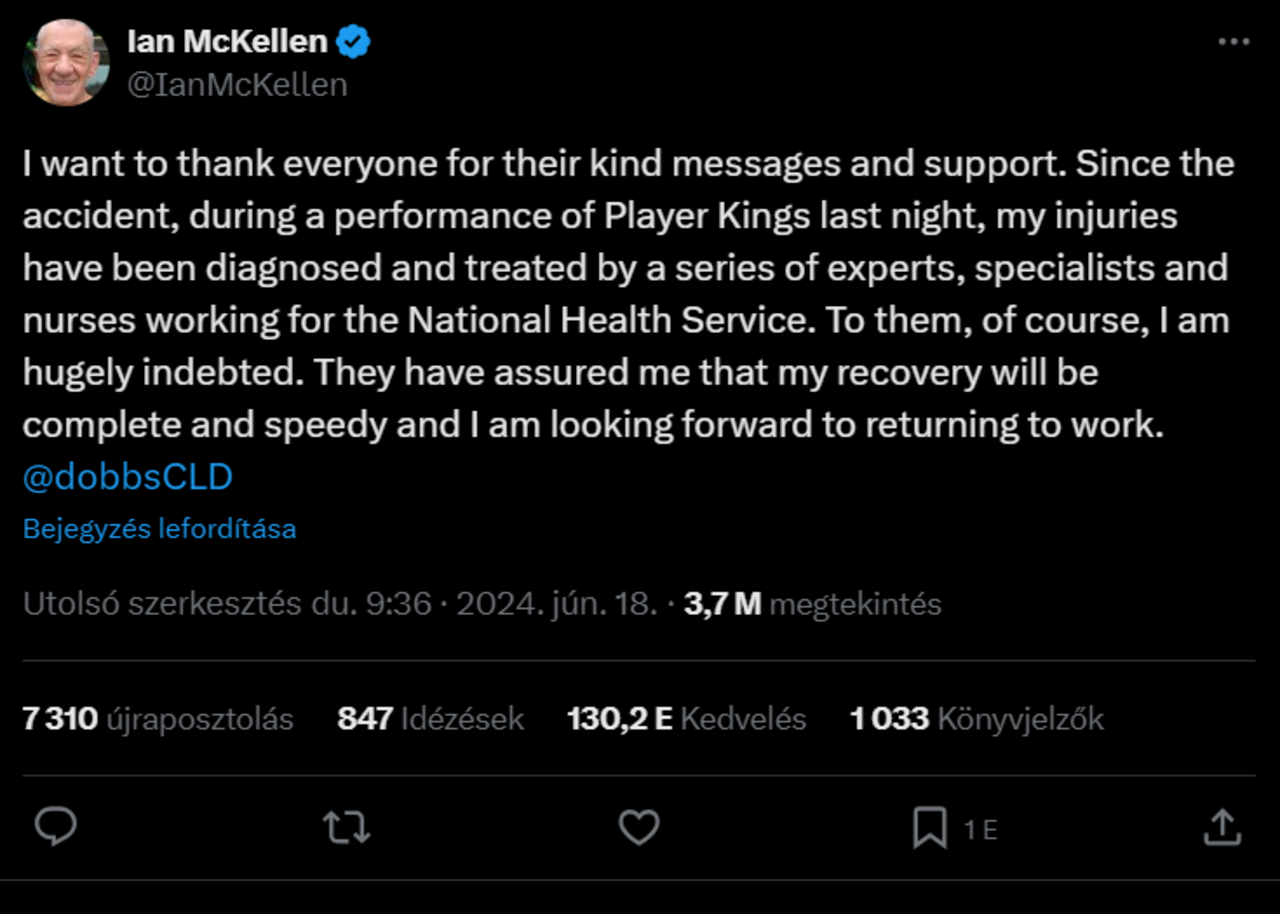
Task: Open the @dobbsCLD mention link
Action: point(128,477)
